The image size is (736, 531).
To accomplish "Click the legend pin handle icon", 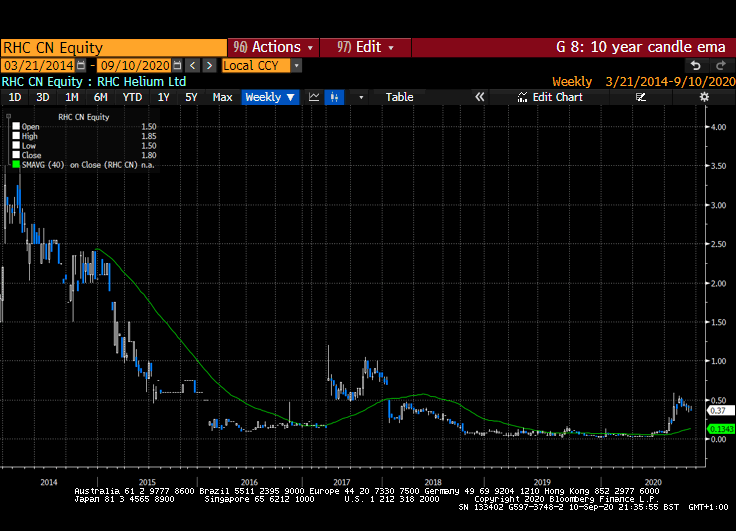I will tap(8, 116).
